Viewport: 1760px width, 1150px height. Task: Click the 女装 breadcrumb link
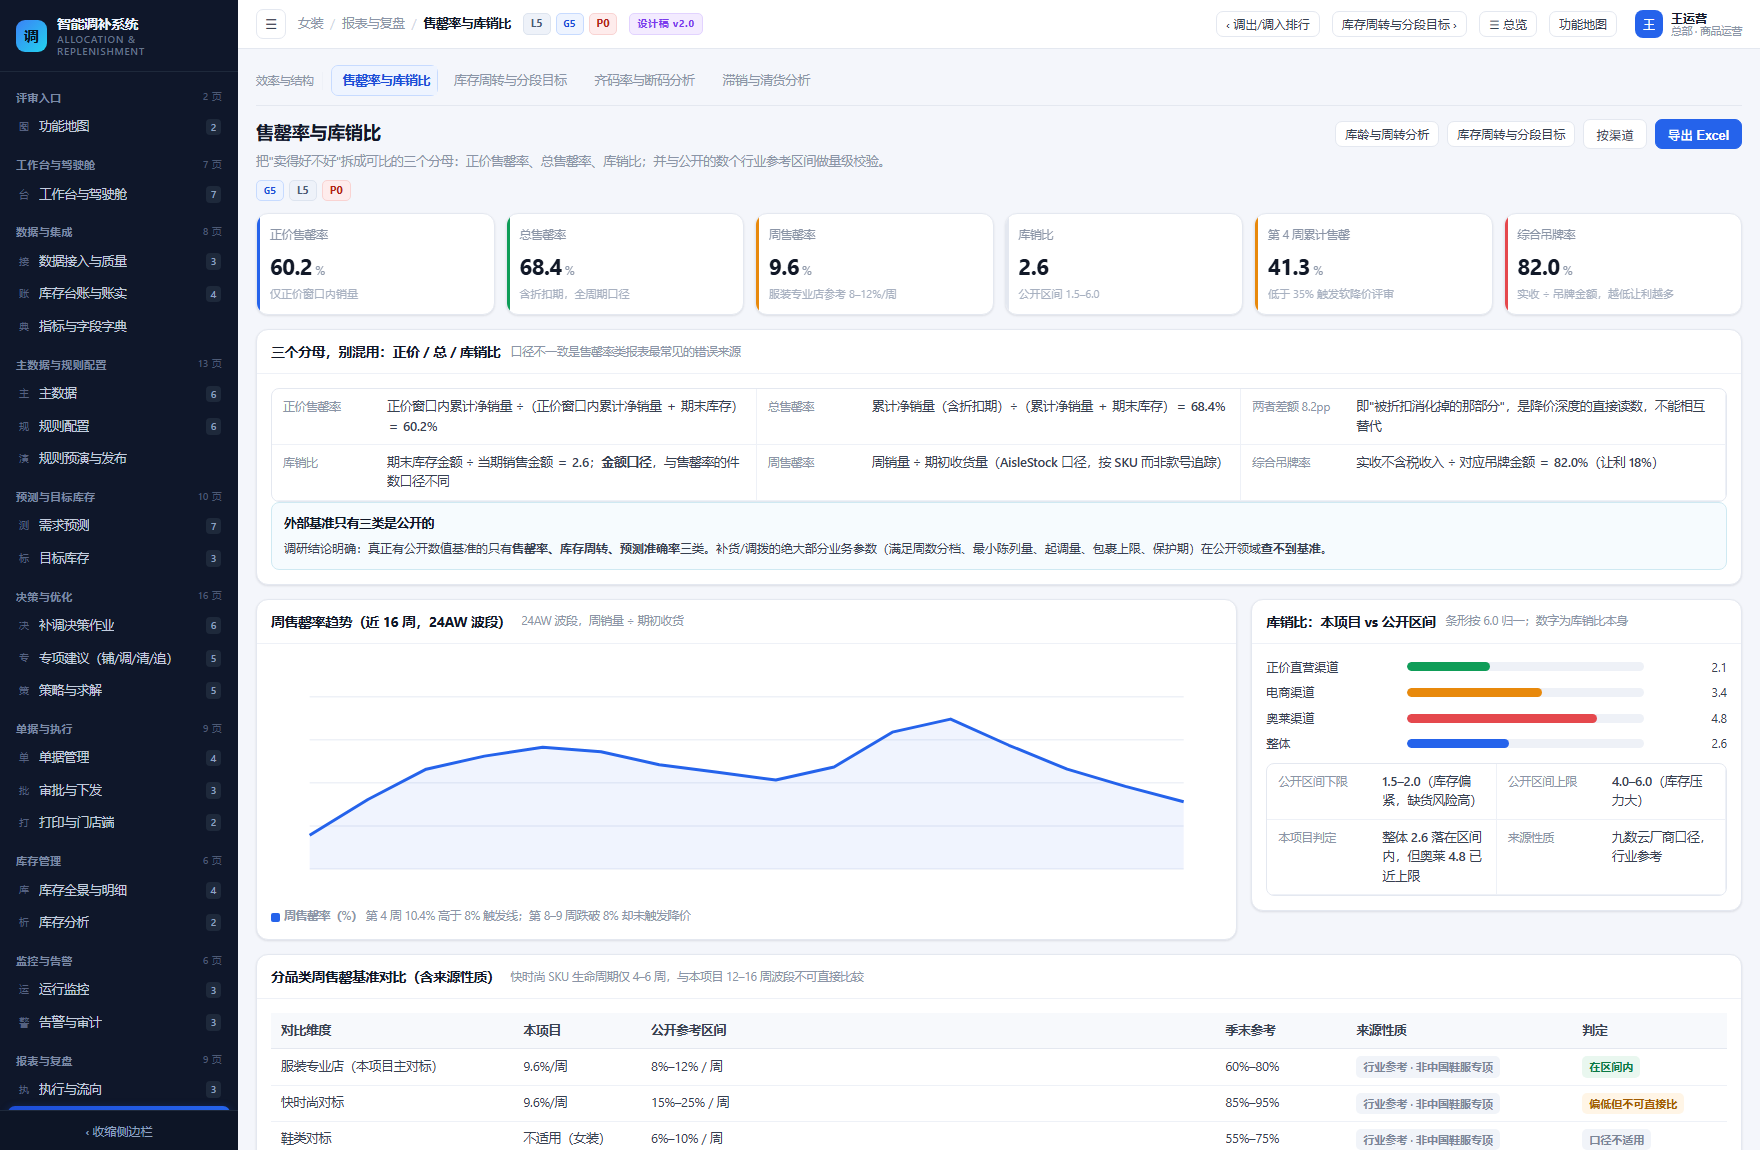tap(311, 24)
